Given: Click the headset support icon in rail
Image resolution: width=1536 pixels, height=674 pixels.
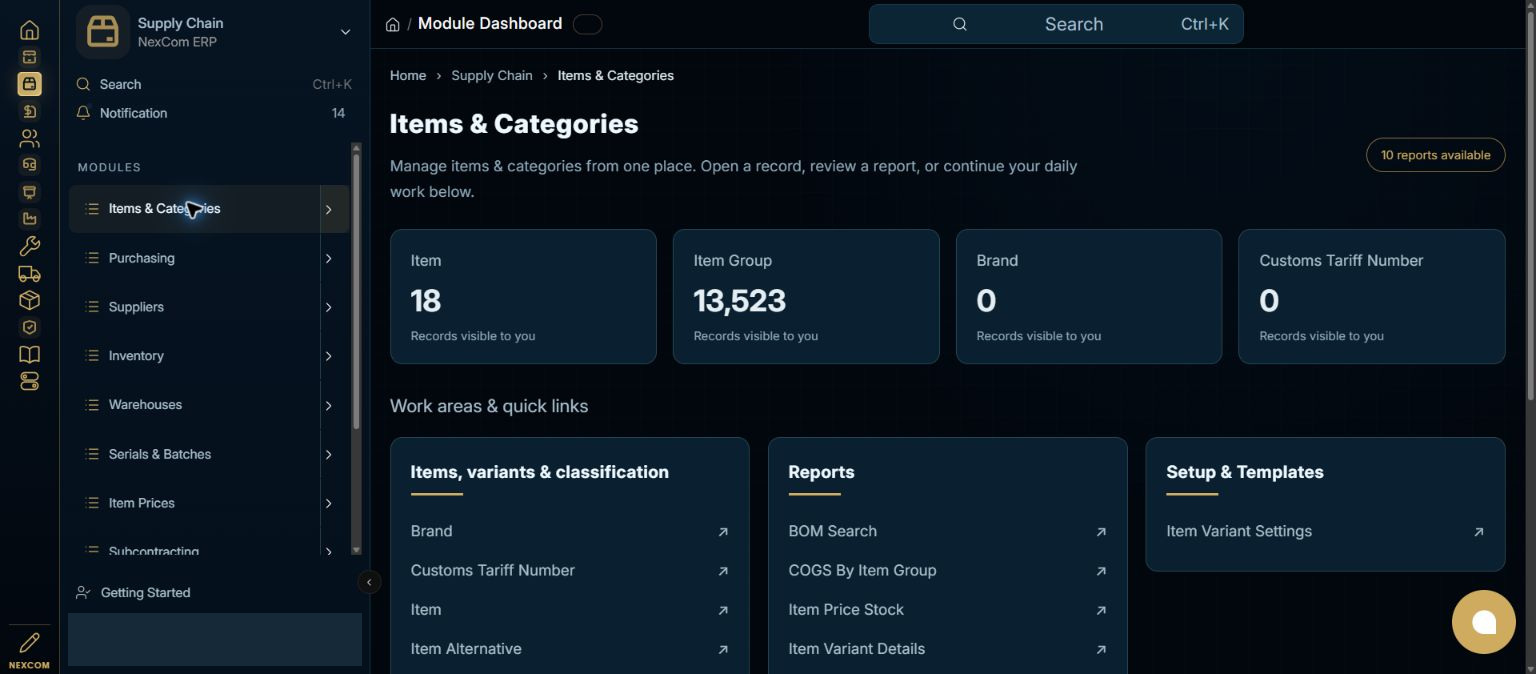Looking at the screenshot, I should [29, 165].
